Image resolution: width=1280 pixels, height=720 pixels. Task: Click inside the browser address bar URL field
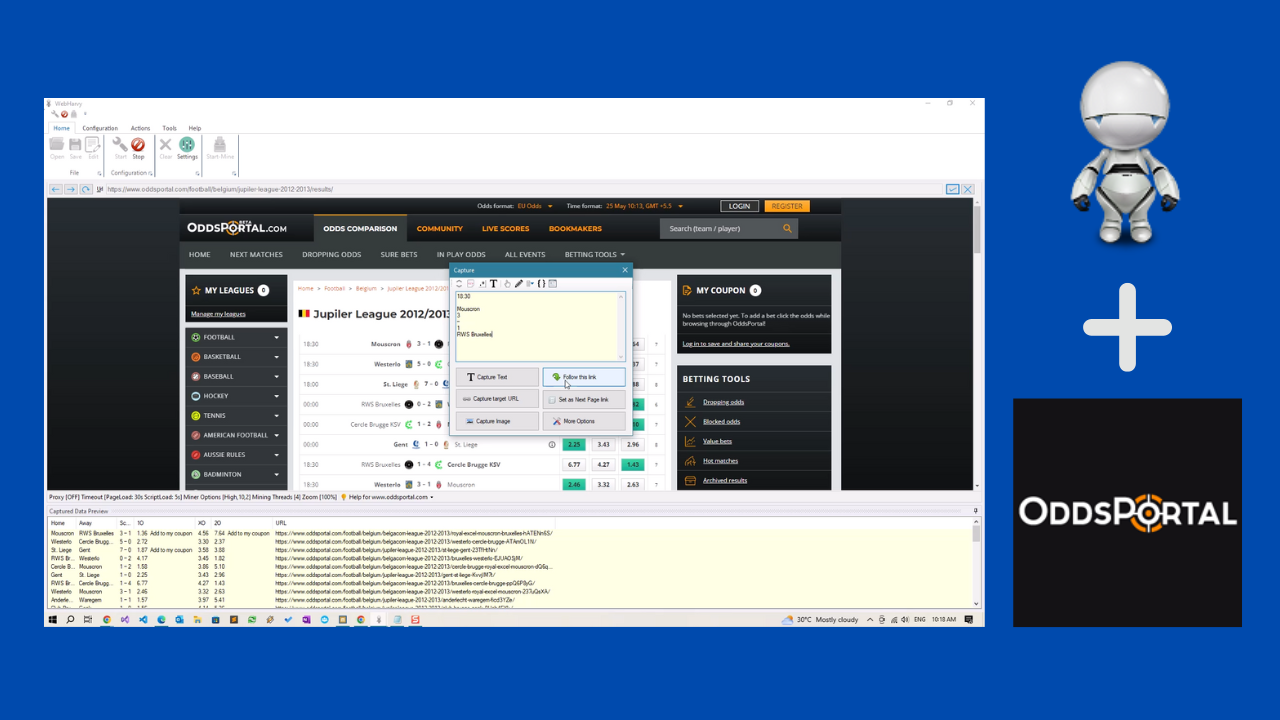tap(300, 189)
